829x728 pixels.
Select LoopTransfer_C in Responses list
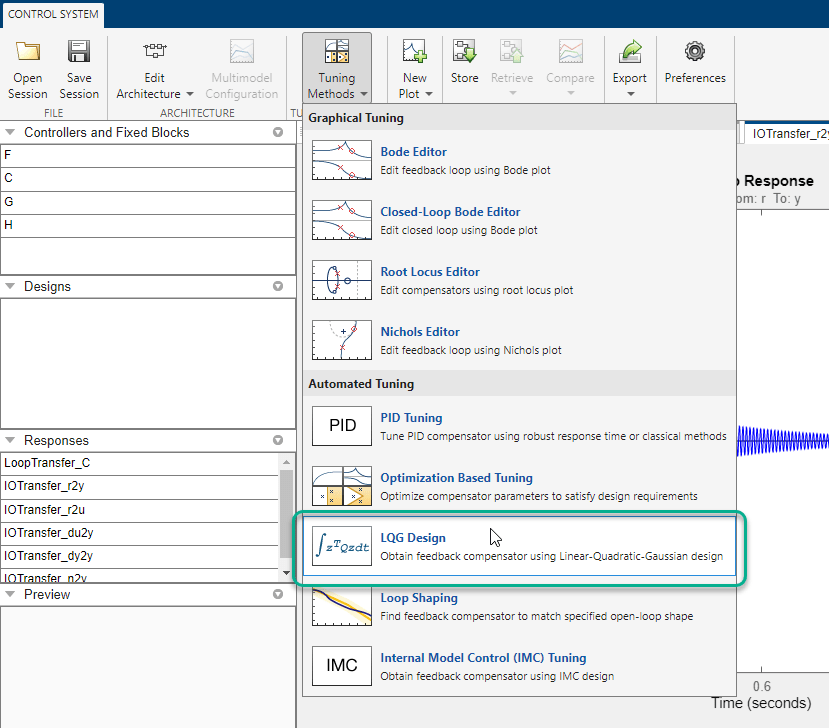point(47,463)
